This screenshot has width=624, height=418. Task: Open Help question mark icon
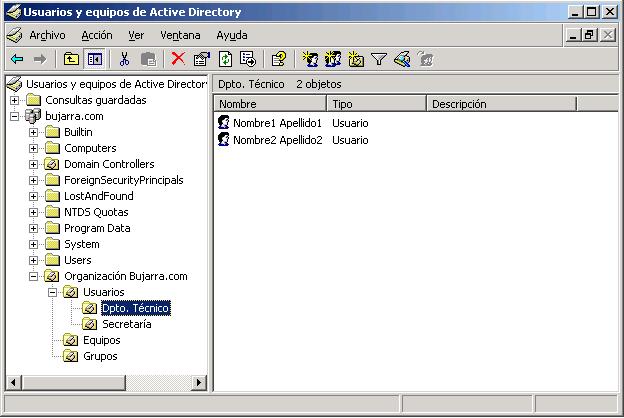[x=279, y=60]
